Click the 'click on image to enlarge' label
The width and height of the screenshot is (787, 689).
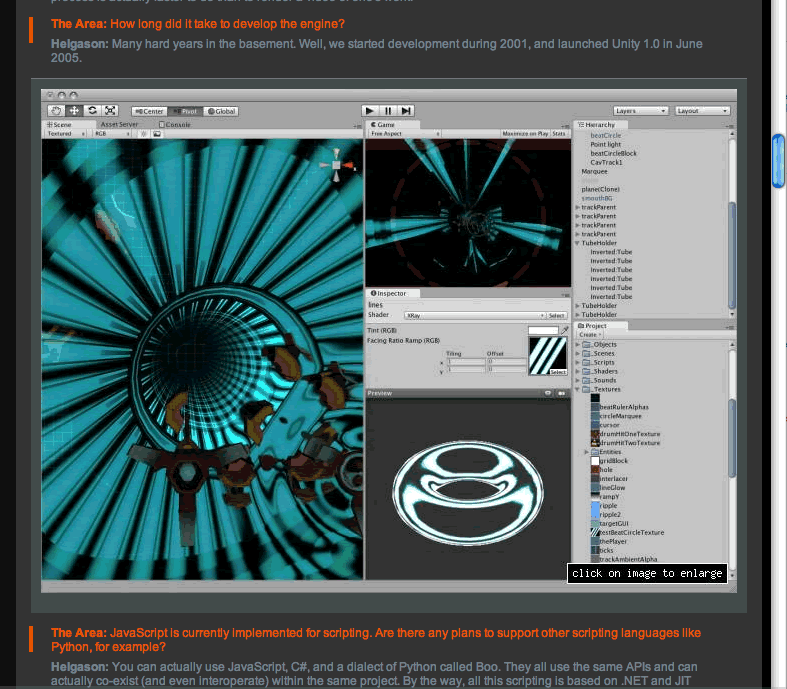(x=647, y=574)
